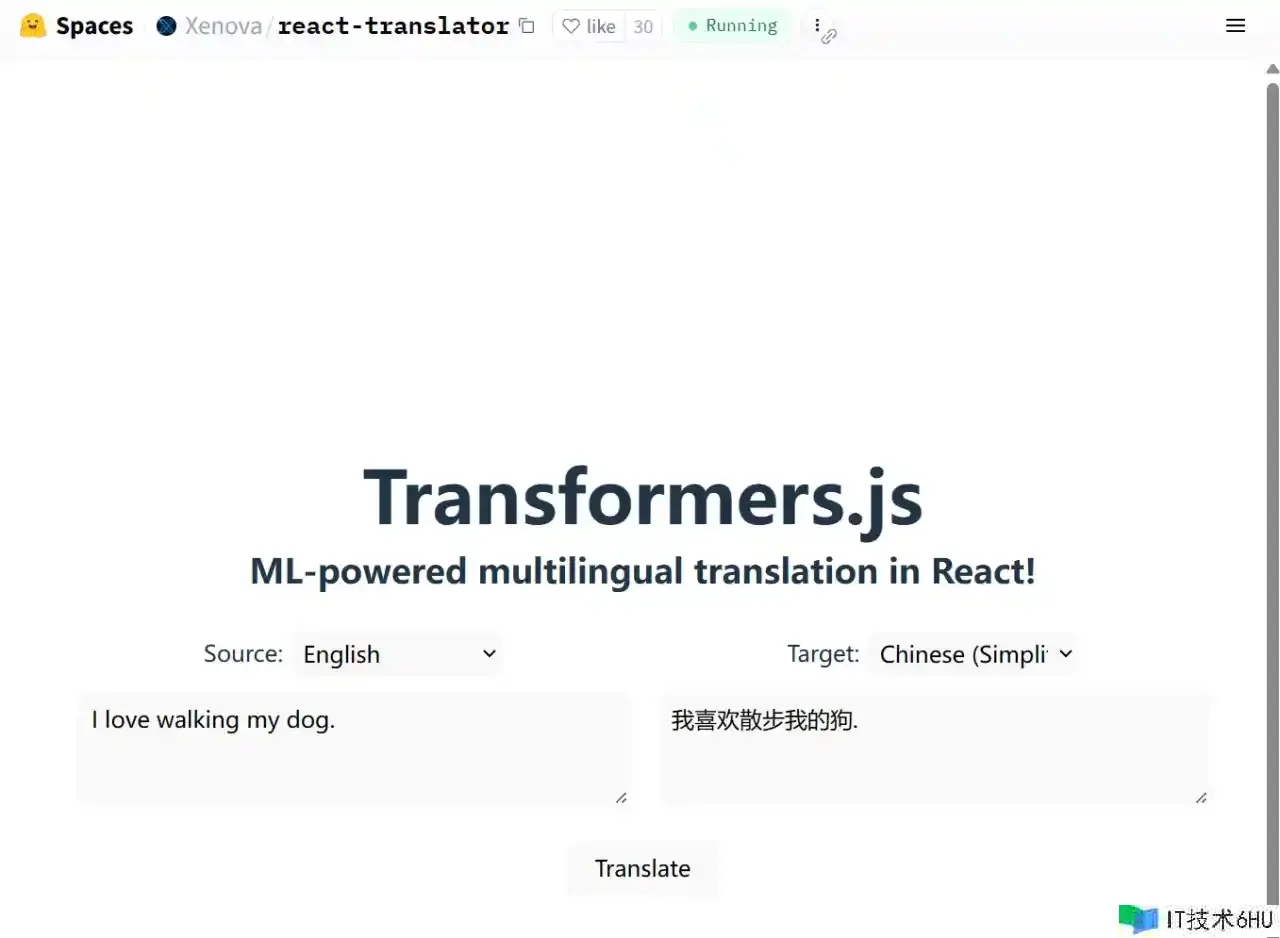
Task: Click the ML-powered multilingual translation subtitle
Action: coord(643,571)
